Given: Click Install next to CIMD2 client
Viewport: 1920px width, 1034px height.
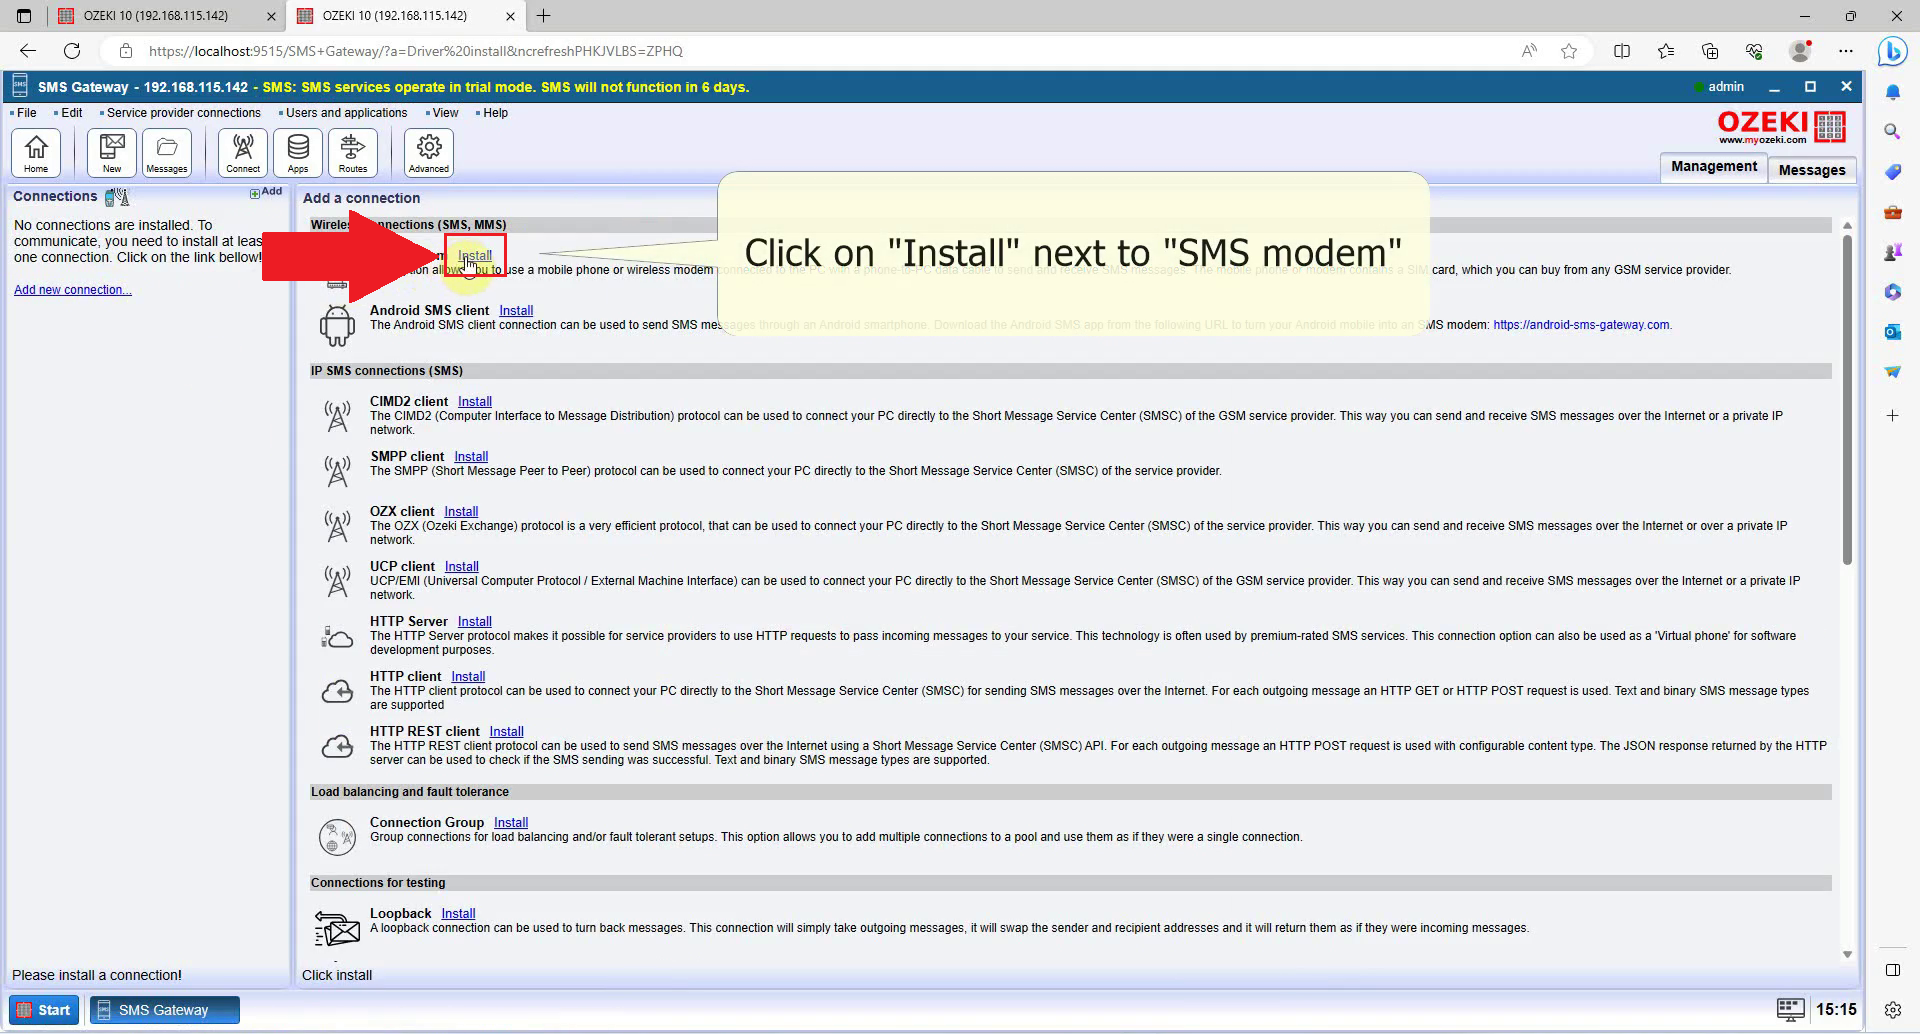Looking at the screenshot, I should 475,402.
